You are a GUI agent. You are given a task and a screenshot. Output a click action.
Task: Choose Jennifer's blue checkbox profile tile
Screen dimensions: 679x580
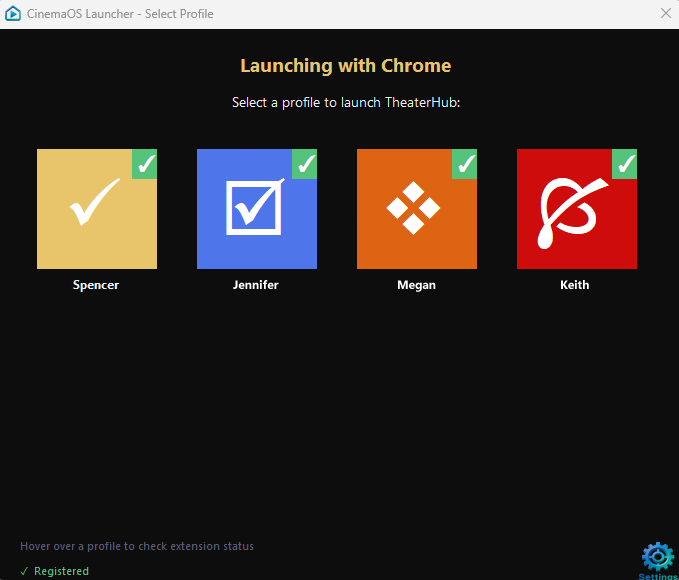pyautogui.click(x=256, y=210)
